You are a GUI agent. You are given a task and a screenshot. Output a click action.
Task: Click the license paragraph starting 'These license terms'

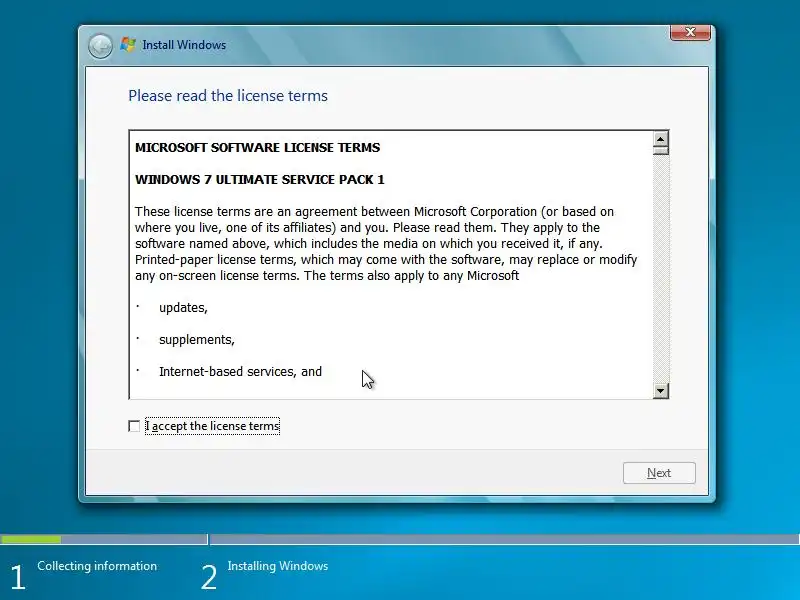point(386,243)
